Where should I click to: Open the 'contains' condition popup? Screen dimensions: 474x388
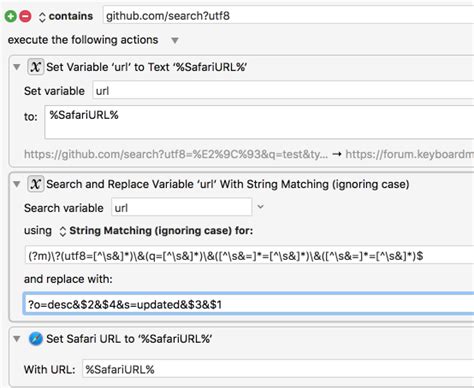pyautogui.click(x=66, y=16)
